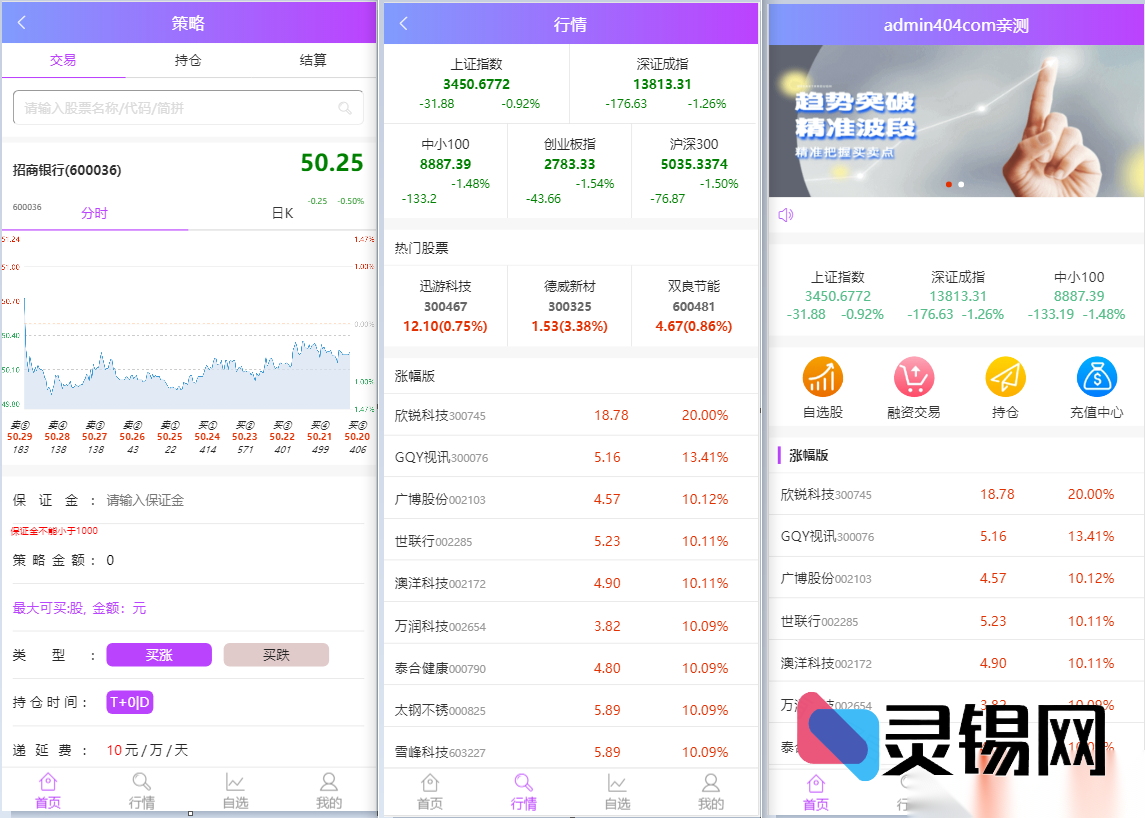The image size is (1145, 818).
Task: Select the 买跌 (buy fall) option
Action: click(276, 654)
